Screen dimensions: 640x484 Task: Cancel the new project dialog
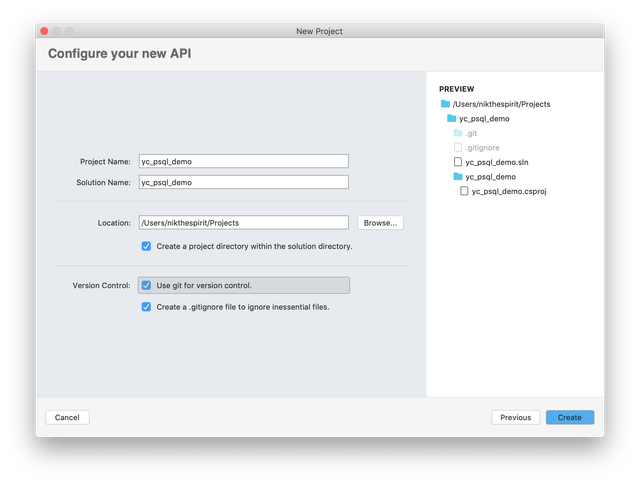coord(67,417)
